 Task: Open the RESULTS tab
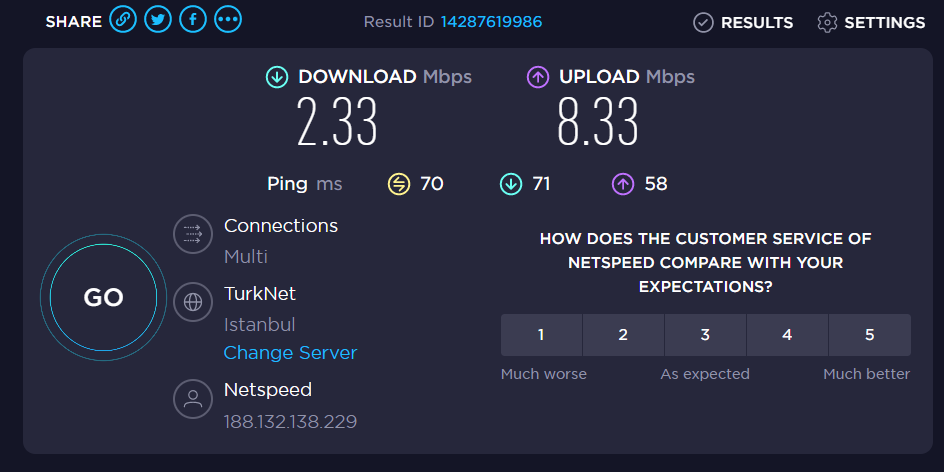coord(743,22)
